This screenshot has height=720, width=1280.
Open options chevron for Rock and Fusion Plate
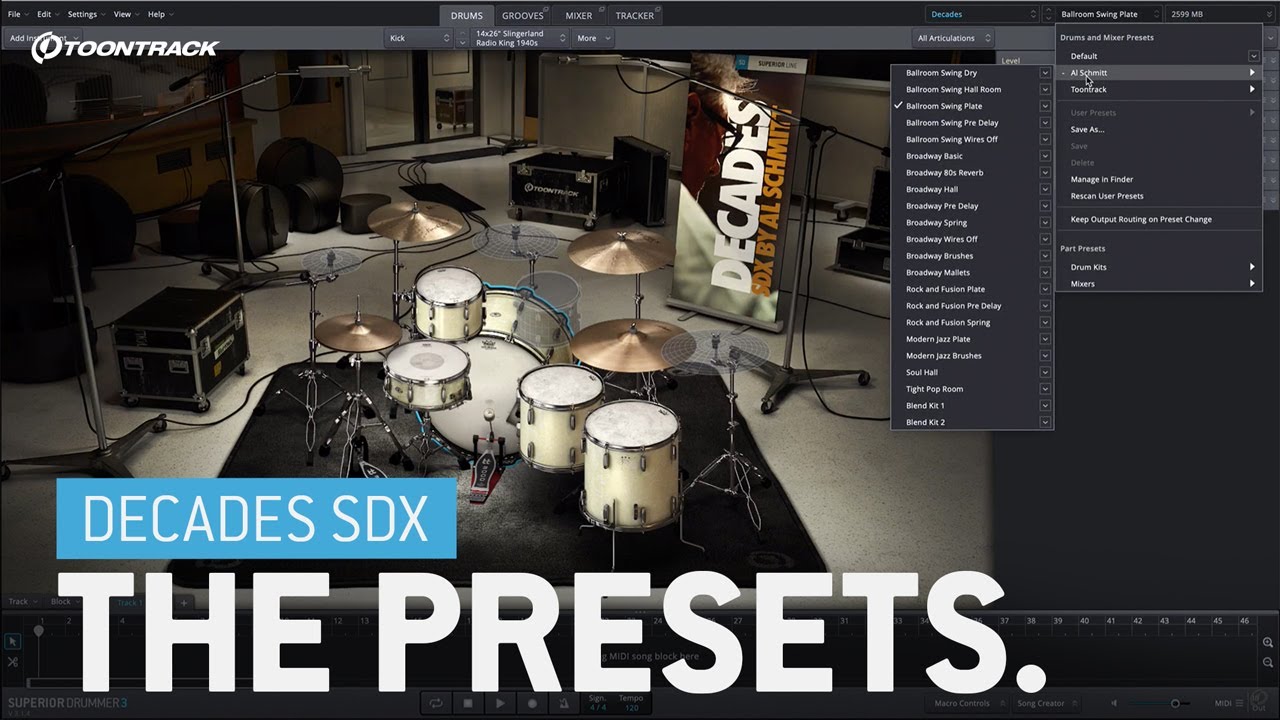pyautogui.click(x=1045, y=289)
